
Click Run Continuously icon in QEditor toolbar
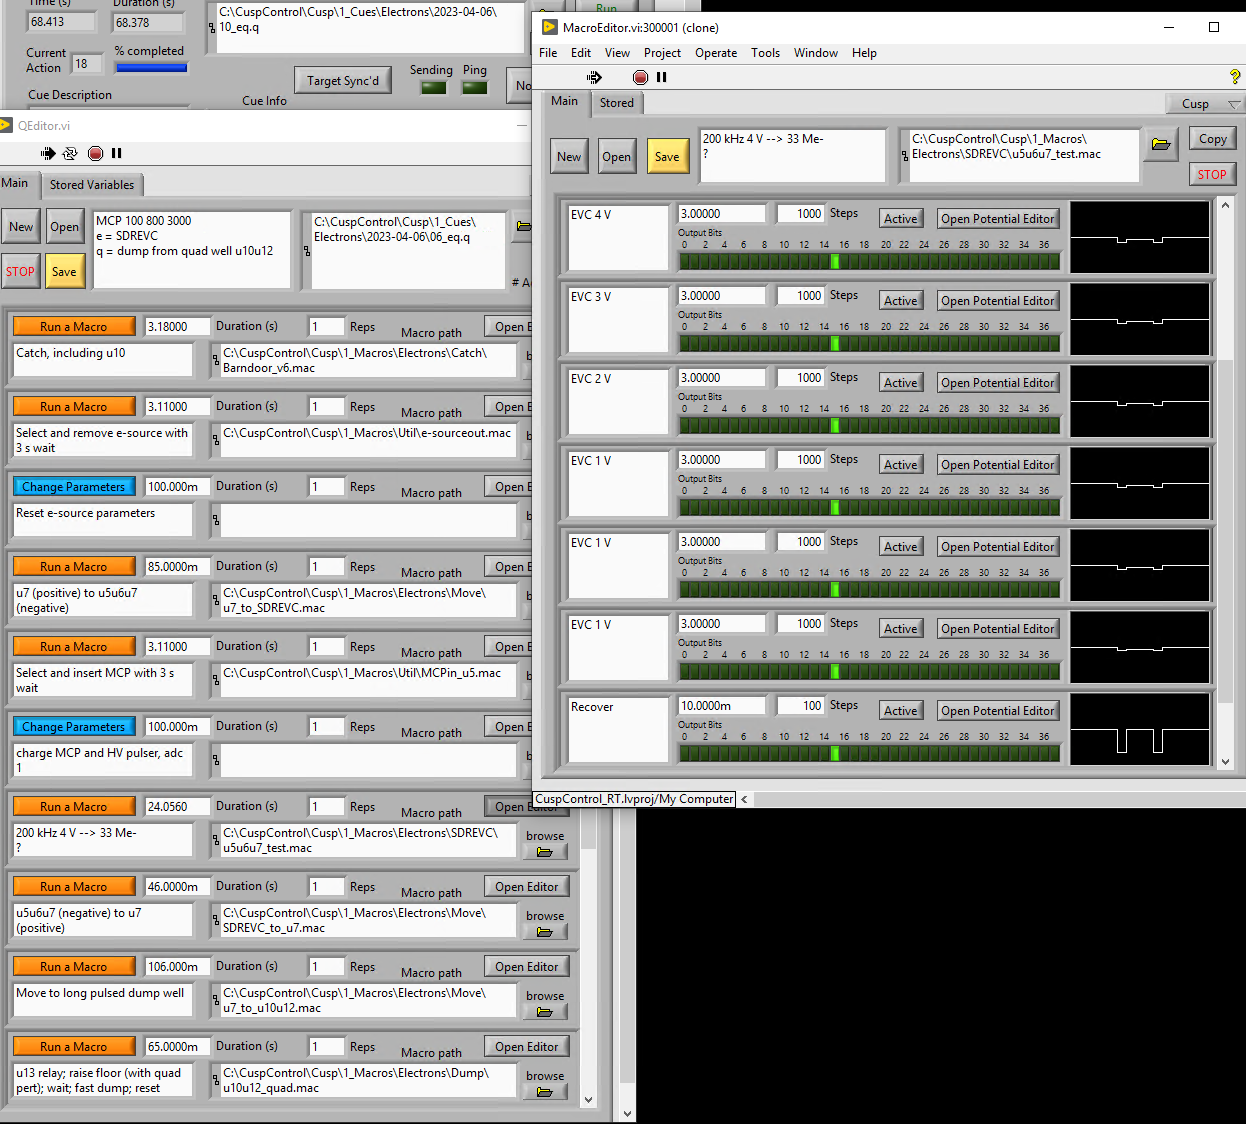click(x=70, y=153)
